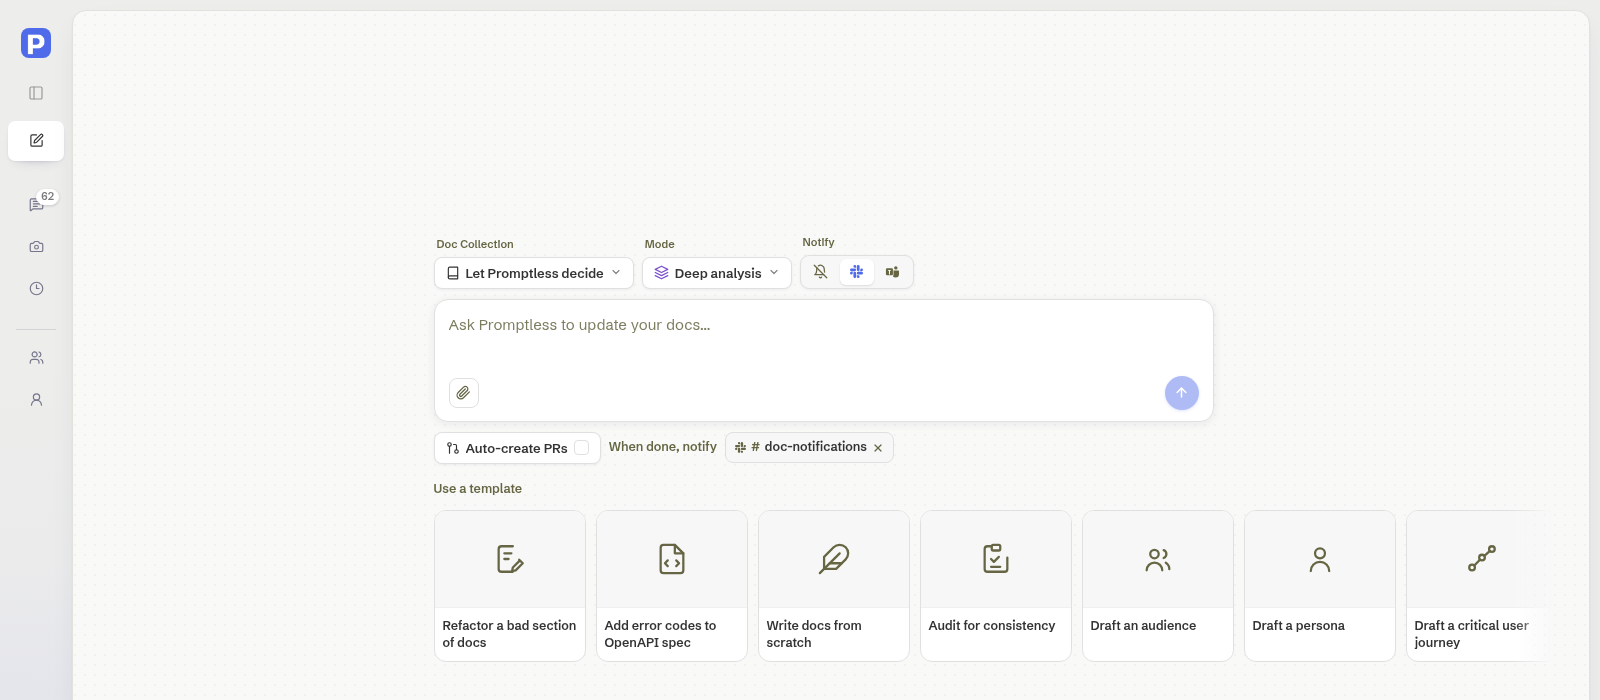
Task: Click the doc-notifications channel chip
Action: coord(809,447)
